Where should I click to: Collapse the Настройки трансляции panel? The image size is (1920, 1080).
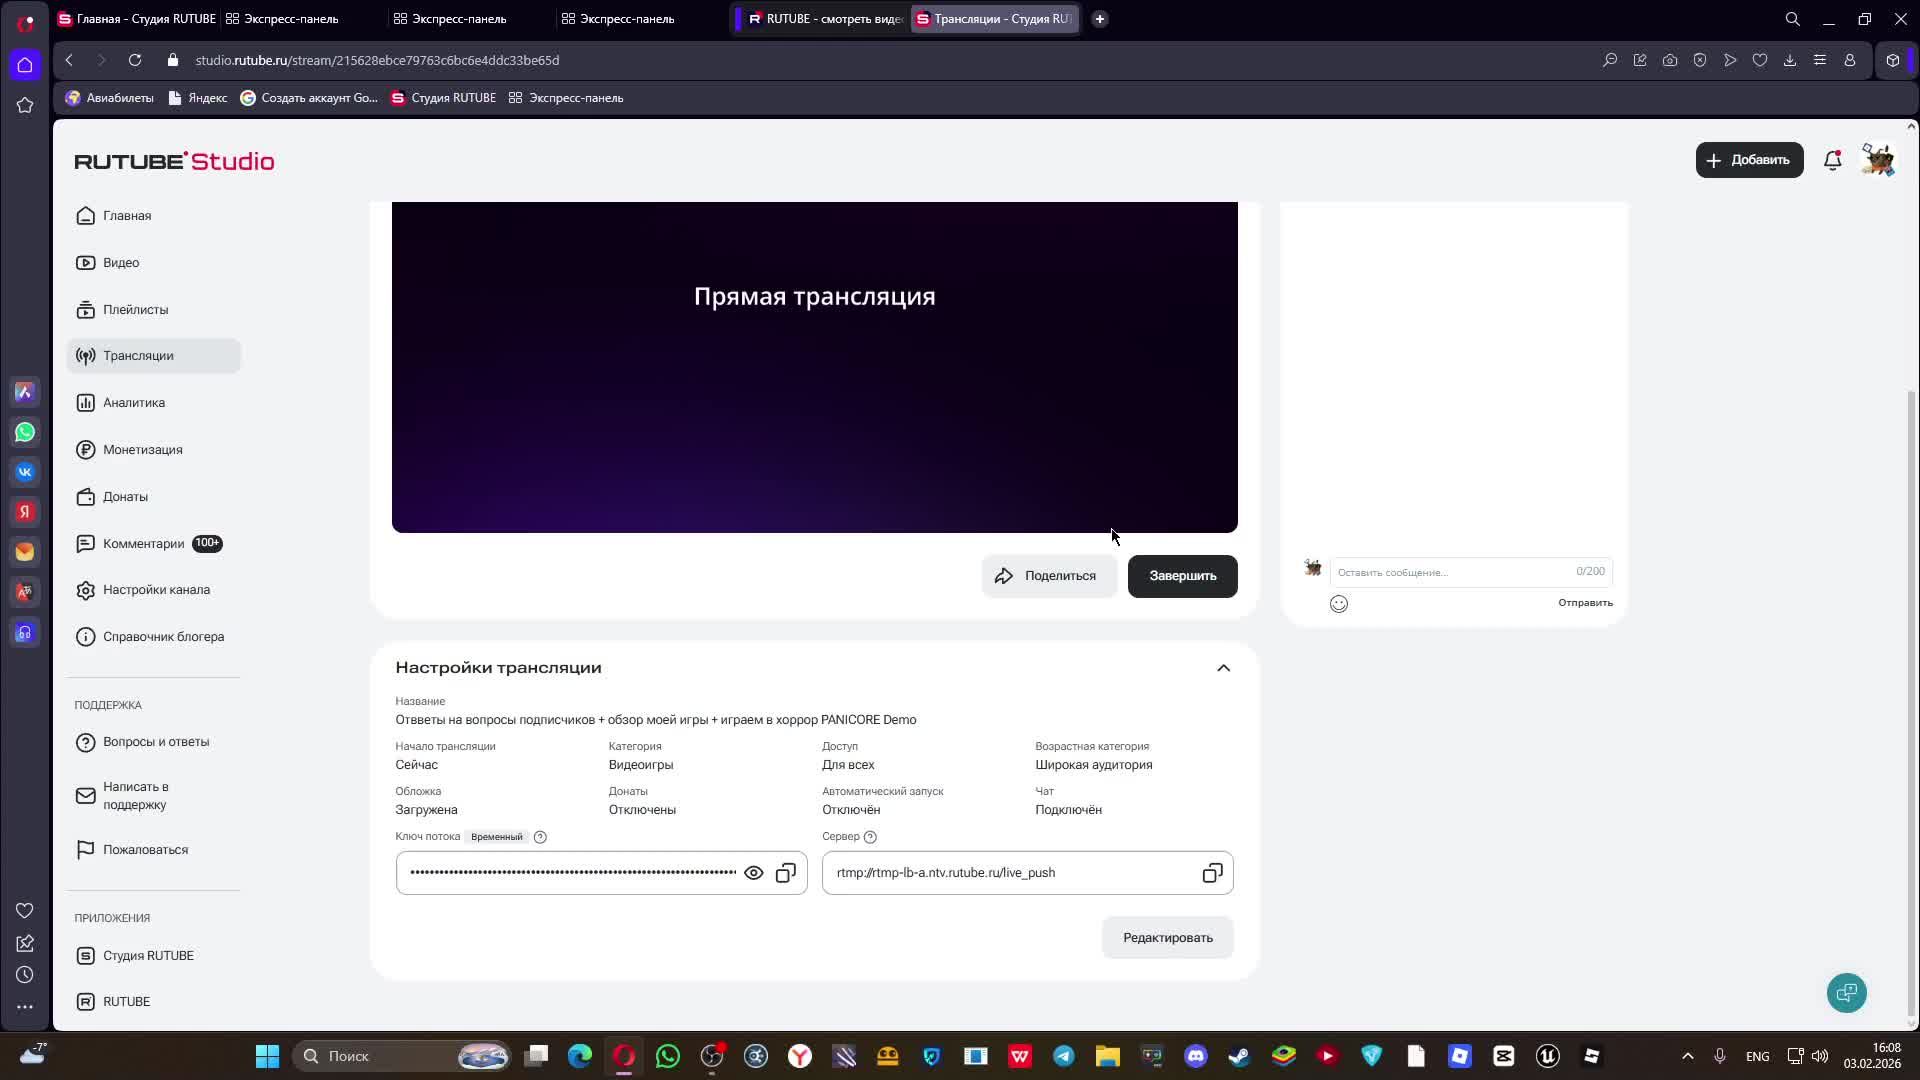point(1223,667)
